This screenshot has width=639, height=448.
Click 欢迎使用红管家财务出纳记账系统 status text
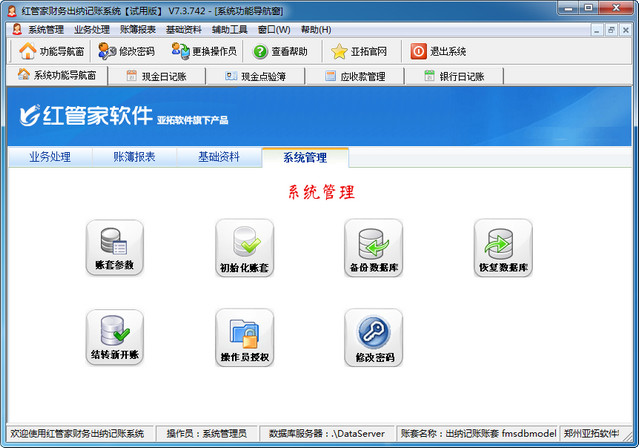coord(77,433)
